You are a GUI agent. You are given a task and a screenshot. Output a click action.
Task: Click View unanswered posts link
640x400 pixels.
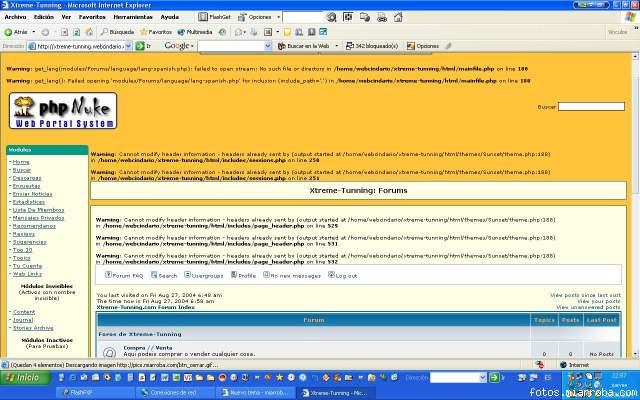click(588, 307)
